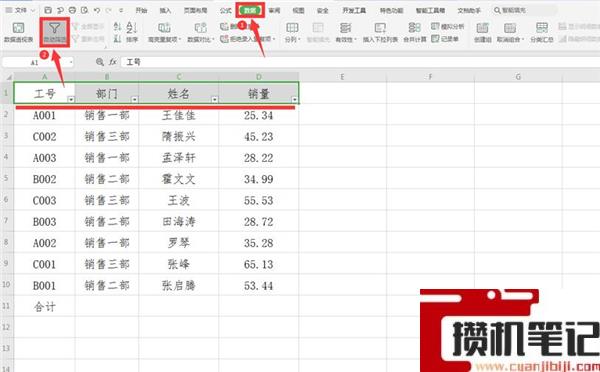
Task: Click the 模拟分析 what-if analysis button
Action: (x=448, y=26)
